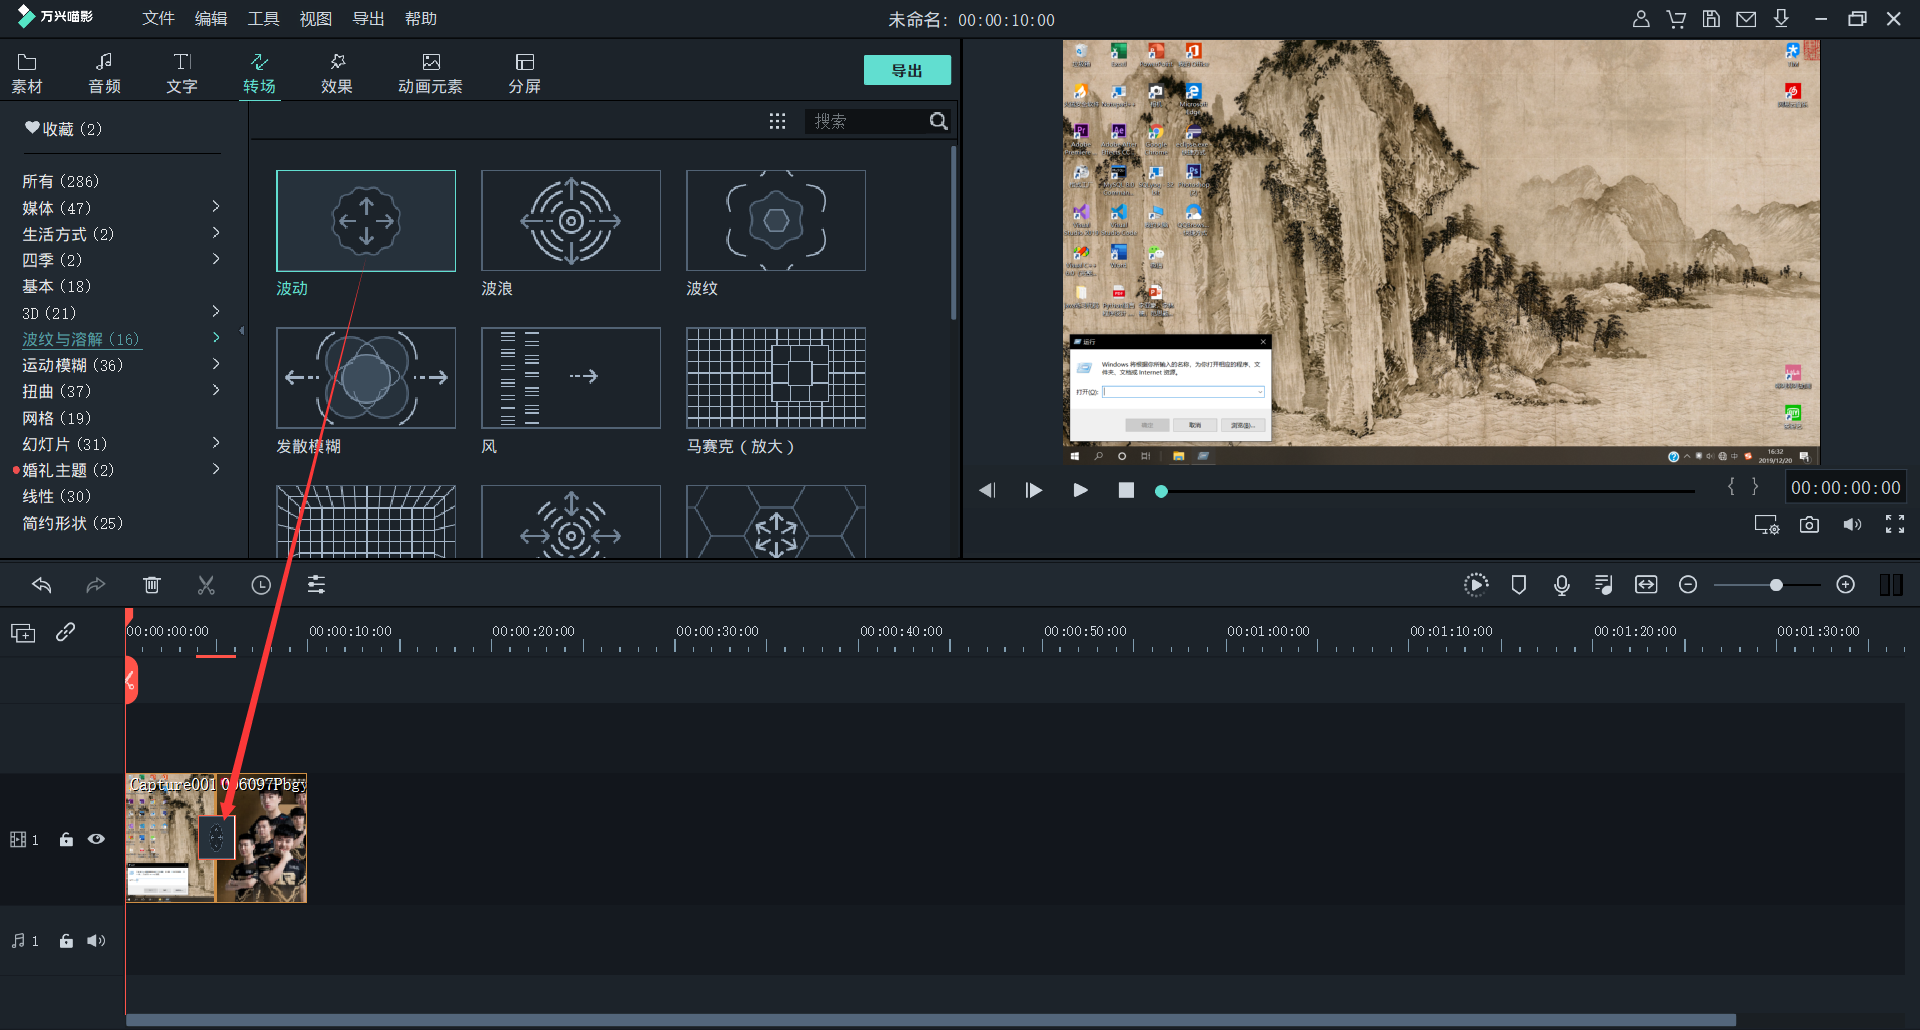Toggle lock on video track 1

[x=66, y=839]
